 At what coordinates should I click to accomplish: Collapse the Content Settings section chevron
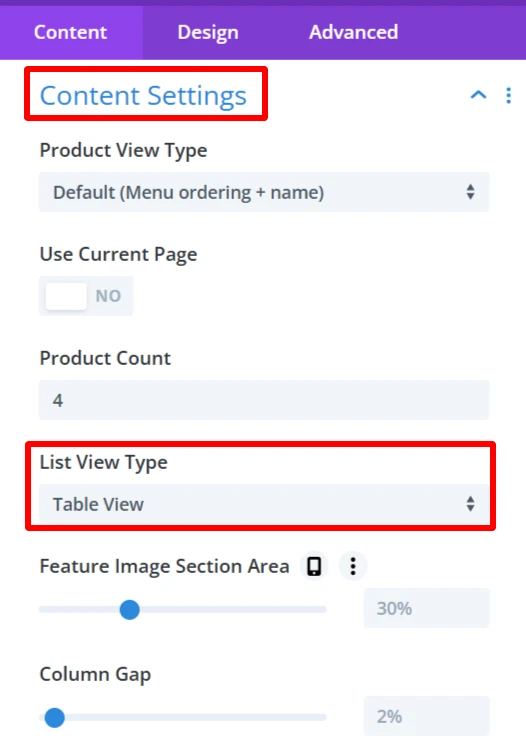coord(478,95)
